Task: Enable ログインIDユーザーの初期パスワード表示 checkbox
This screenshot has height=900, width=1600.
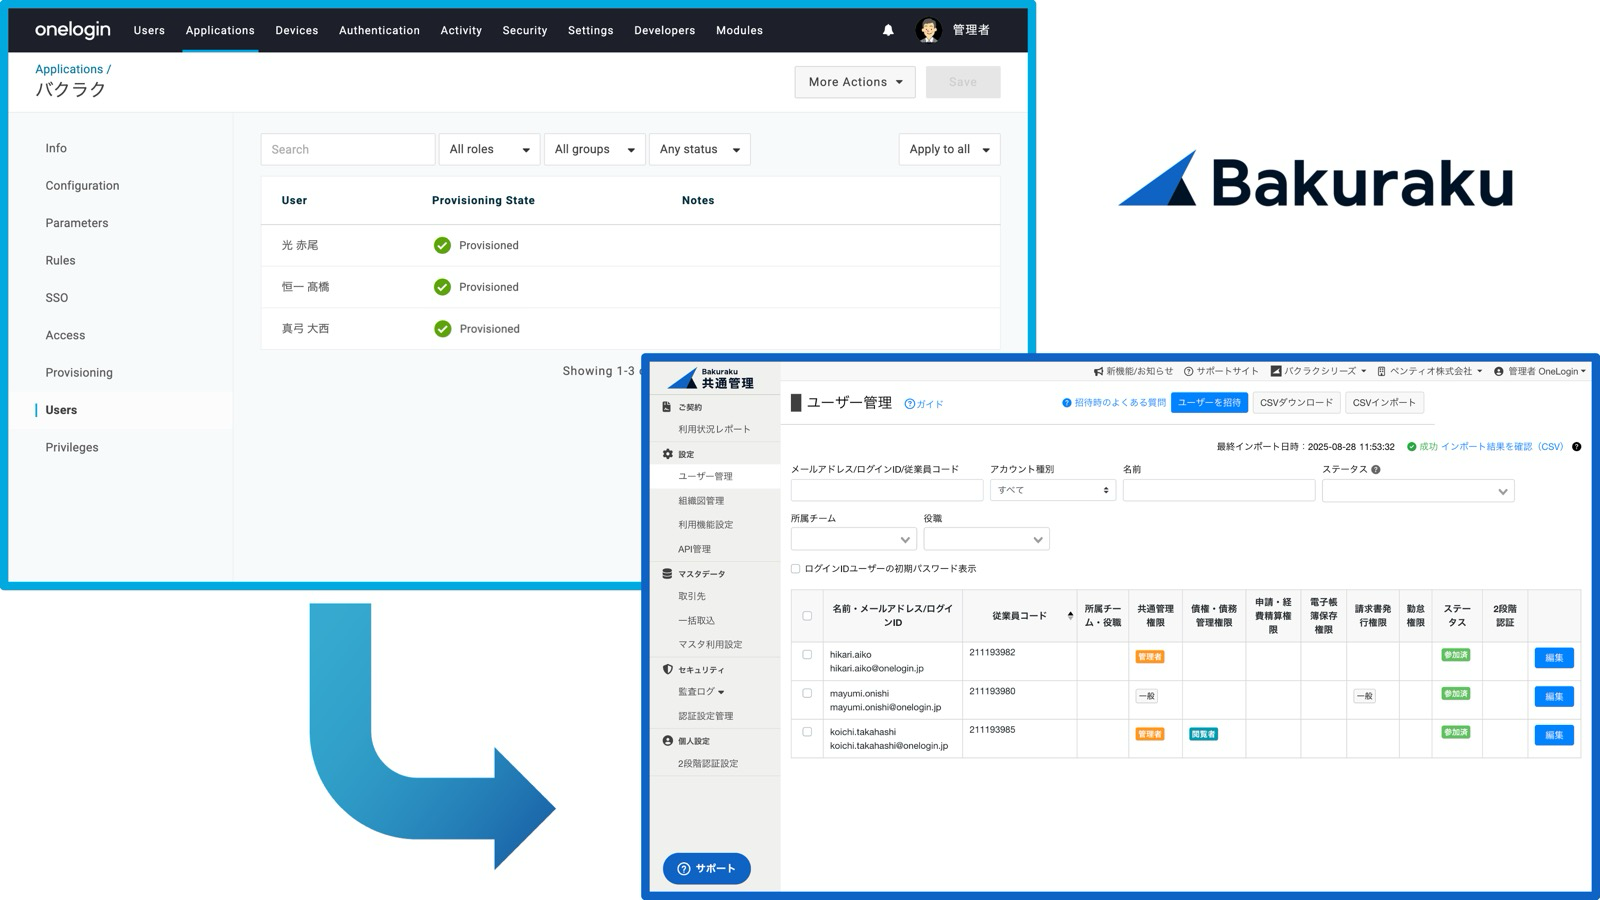Action: pos(796,569)
